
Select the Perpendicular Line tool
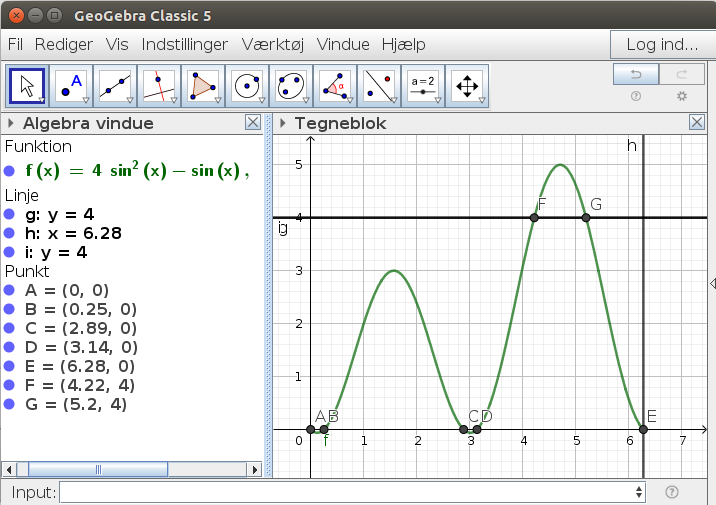(x=159, y=86)
